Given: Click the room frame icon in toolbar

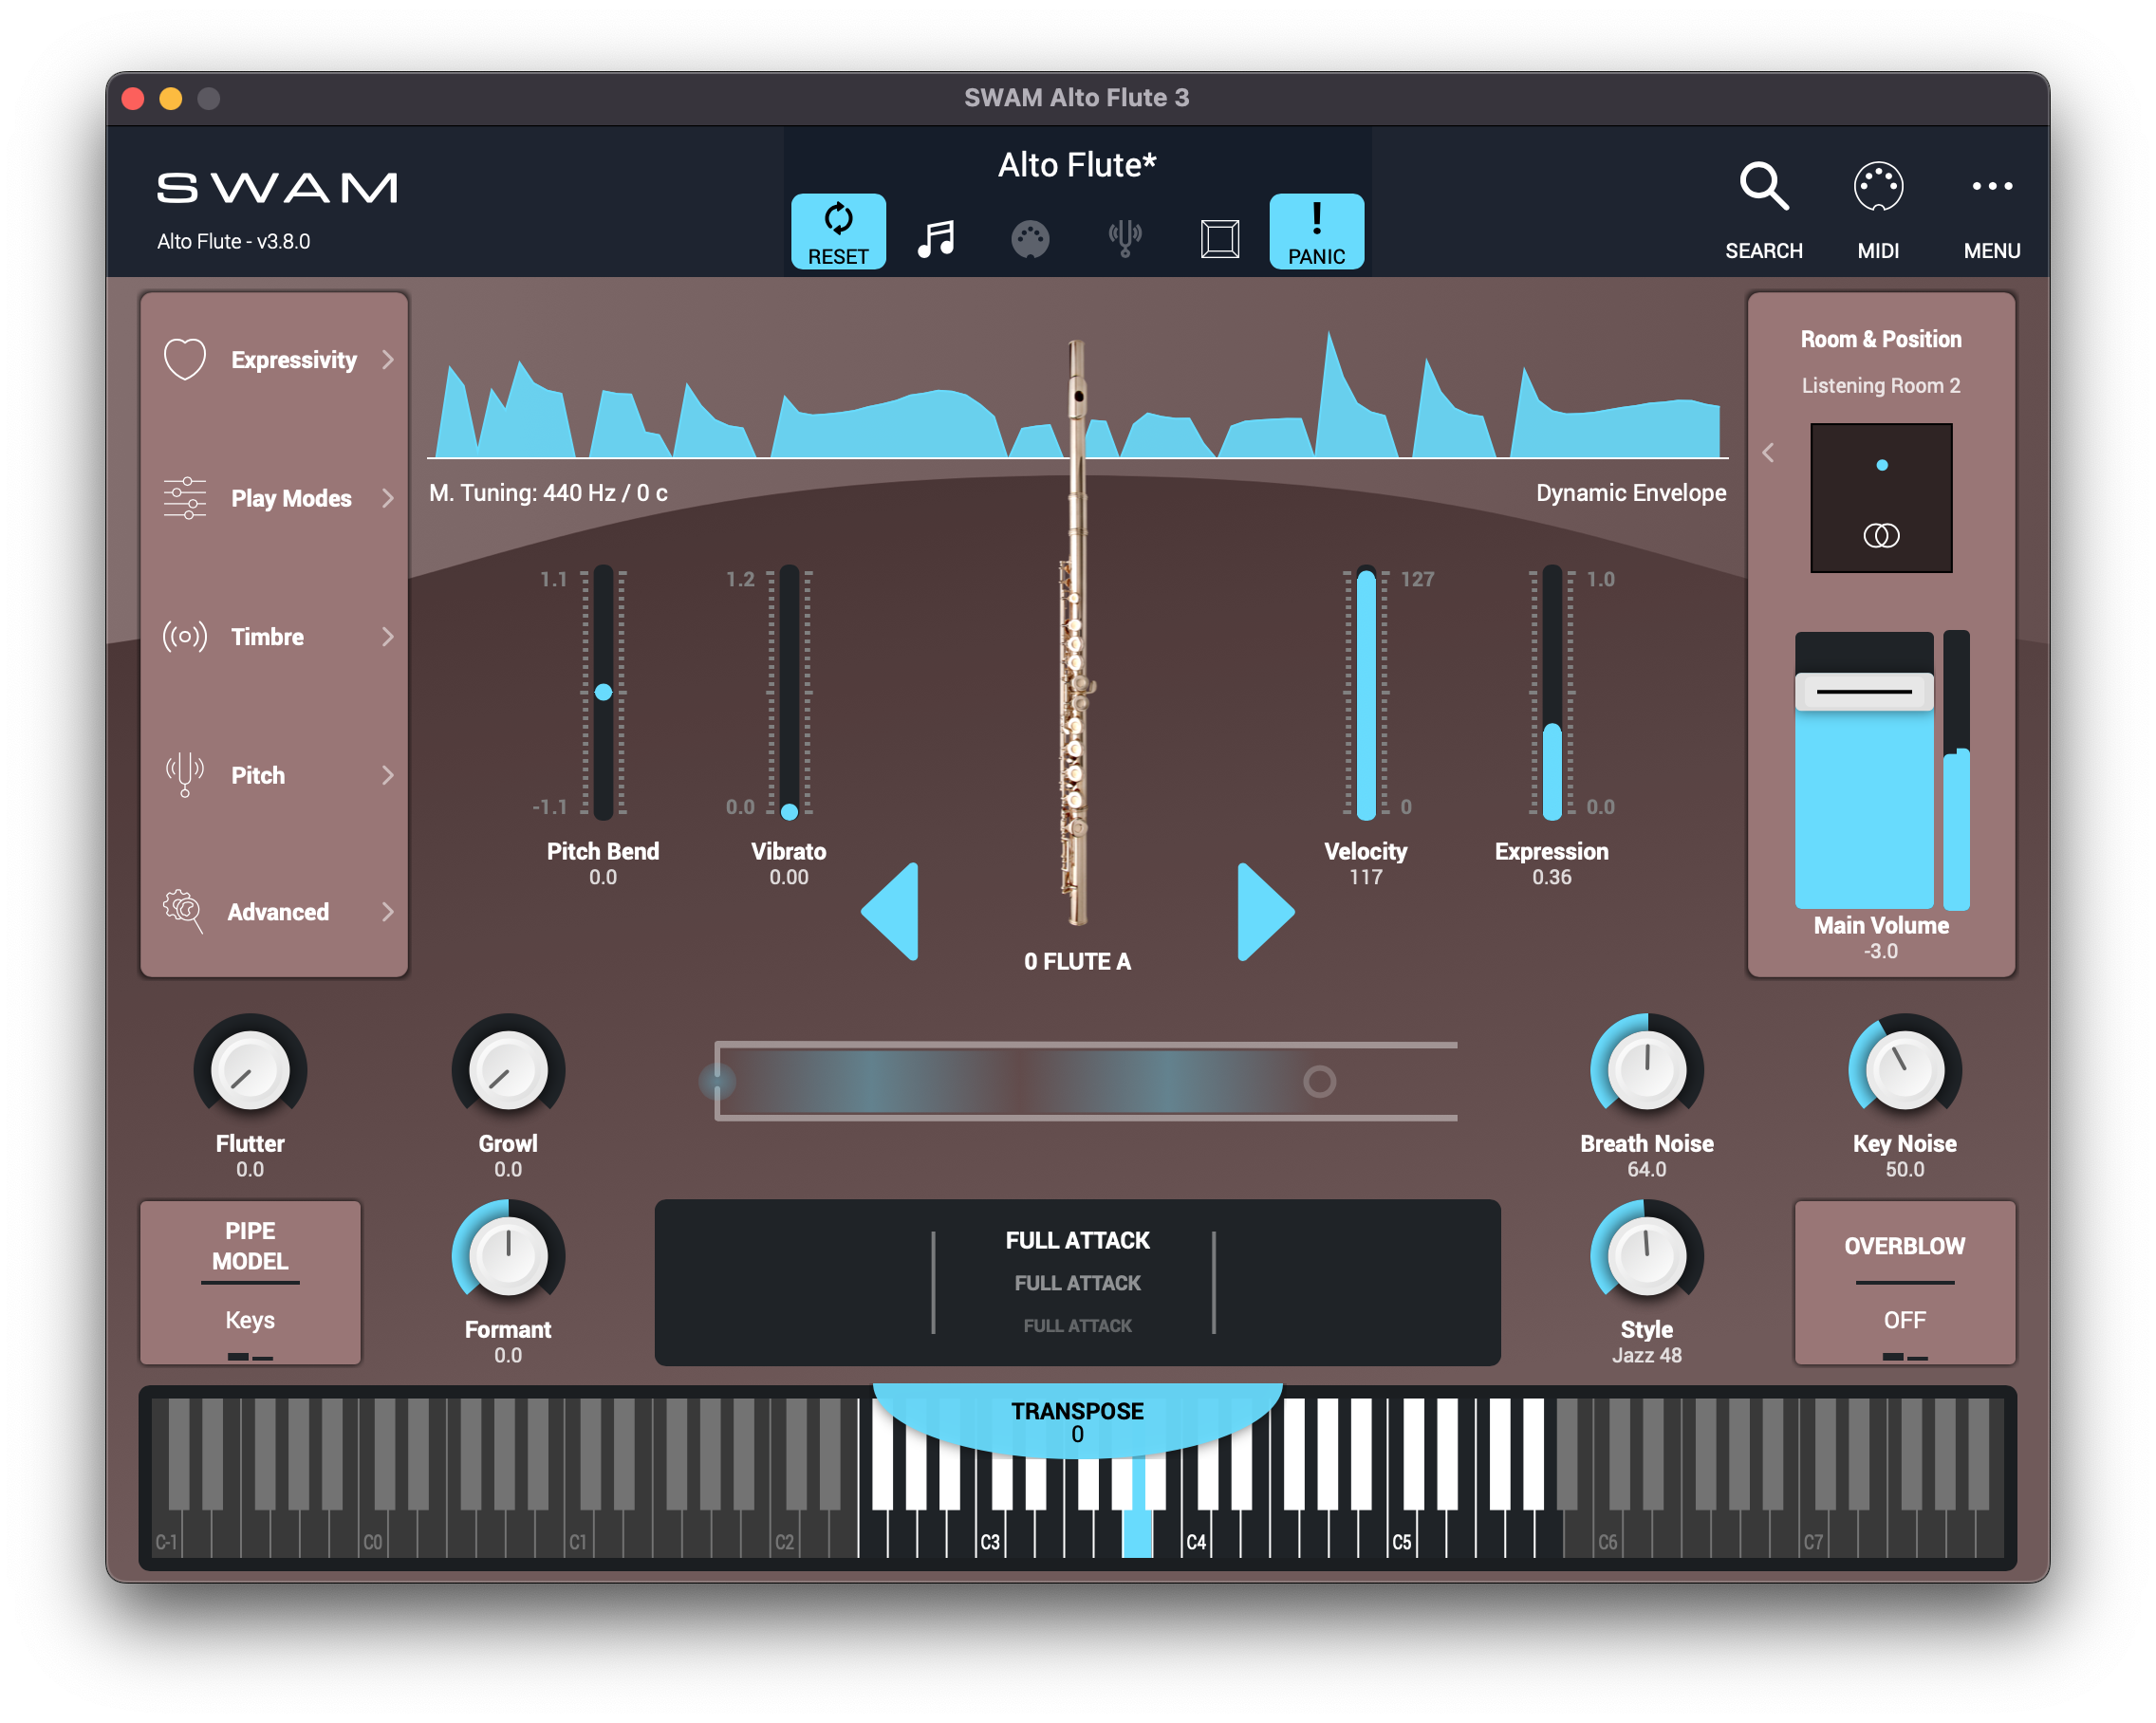Looking at the screenshot, I should pyautogui.click(x=1219, y=239).
